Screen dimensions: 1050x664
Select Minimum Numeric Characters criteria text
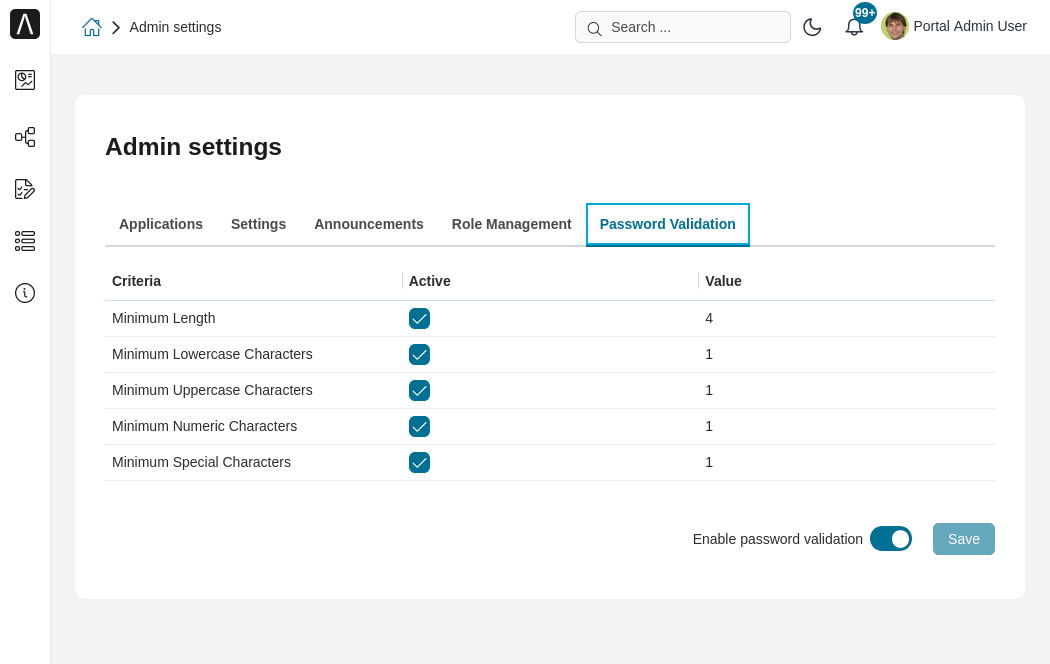[204, 426]
